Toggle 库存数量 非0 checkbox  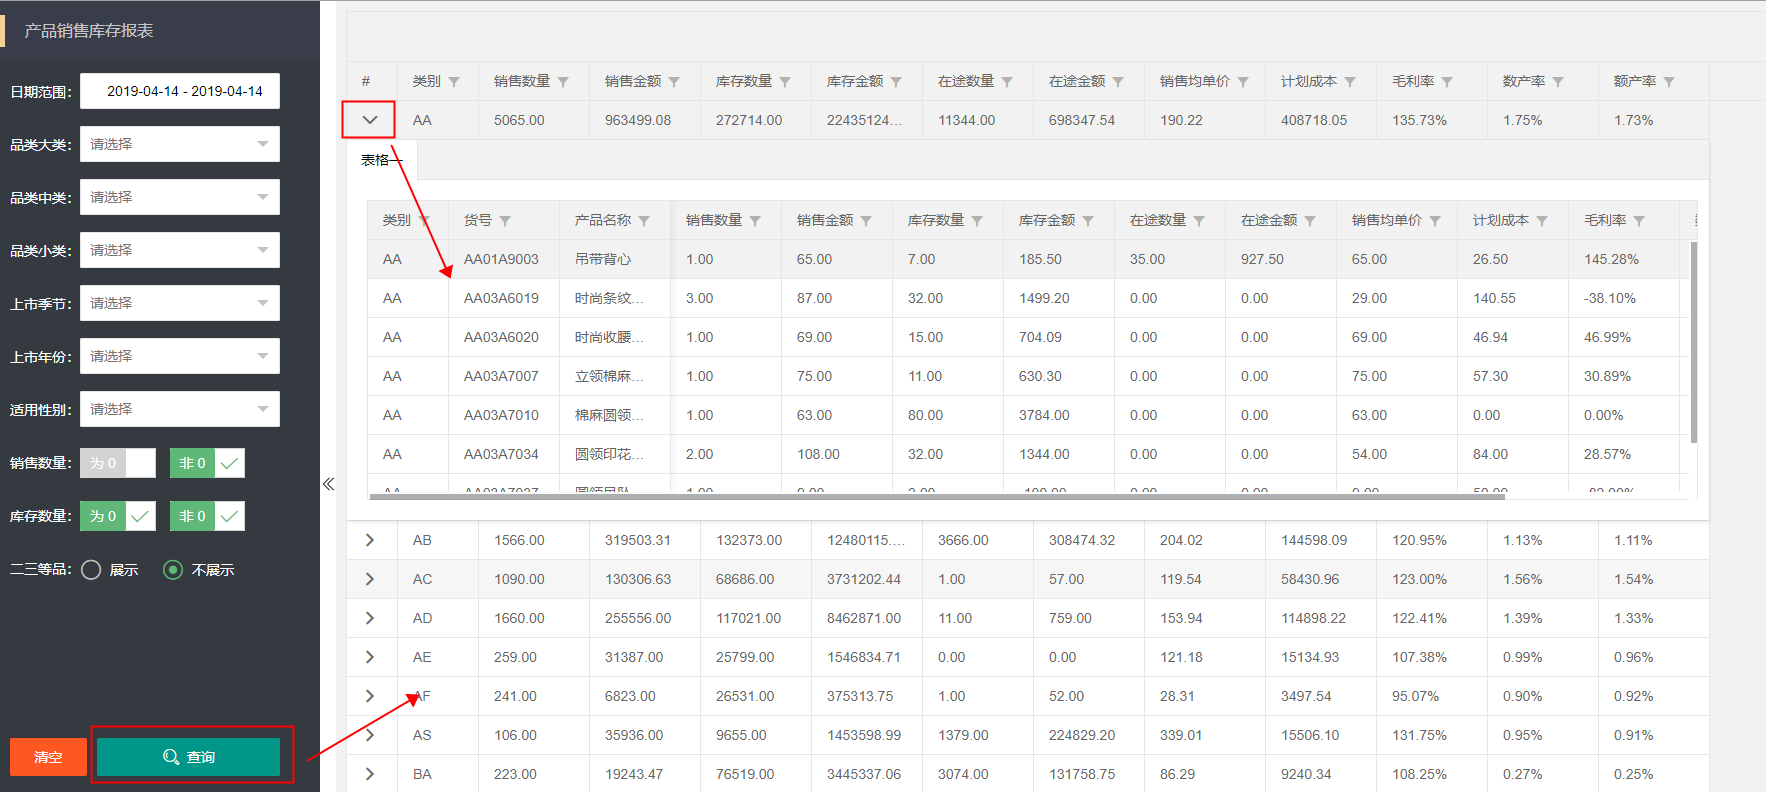(207, 516)
